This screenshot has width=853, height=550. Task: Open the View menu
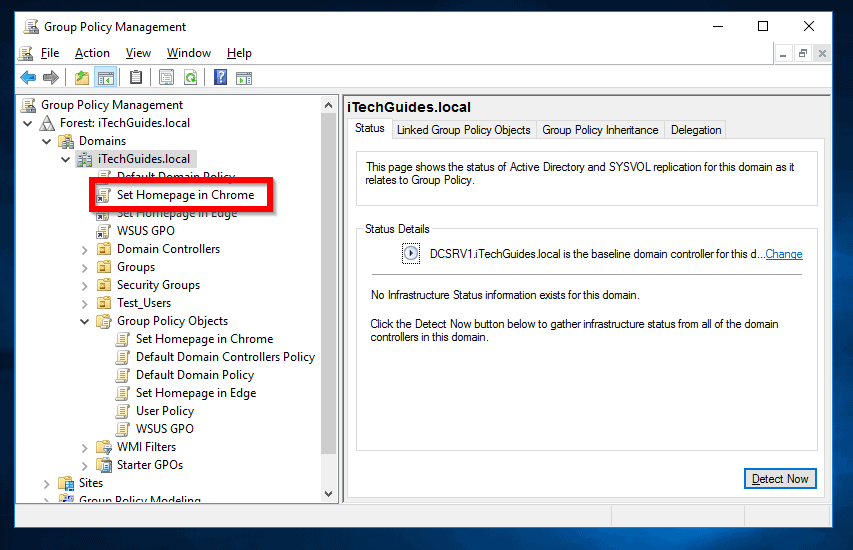coord(138,53)
